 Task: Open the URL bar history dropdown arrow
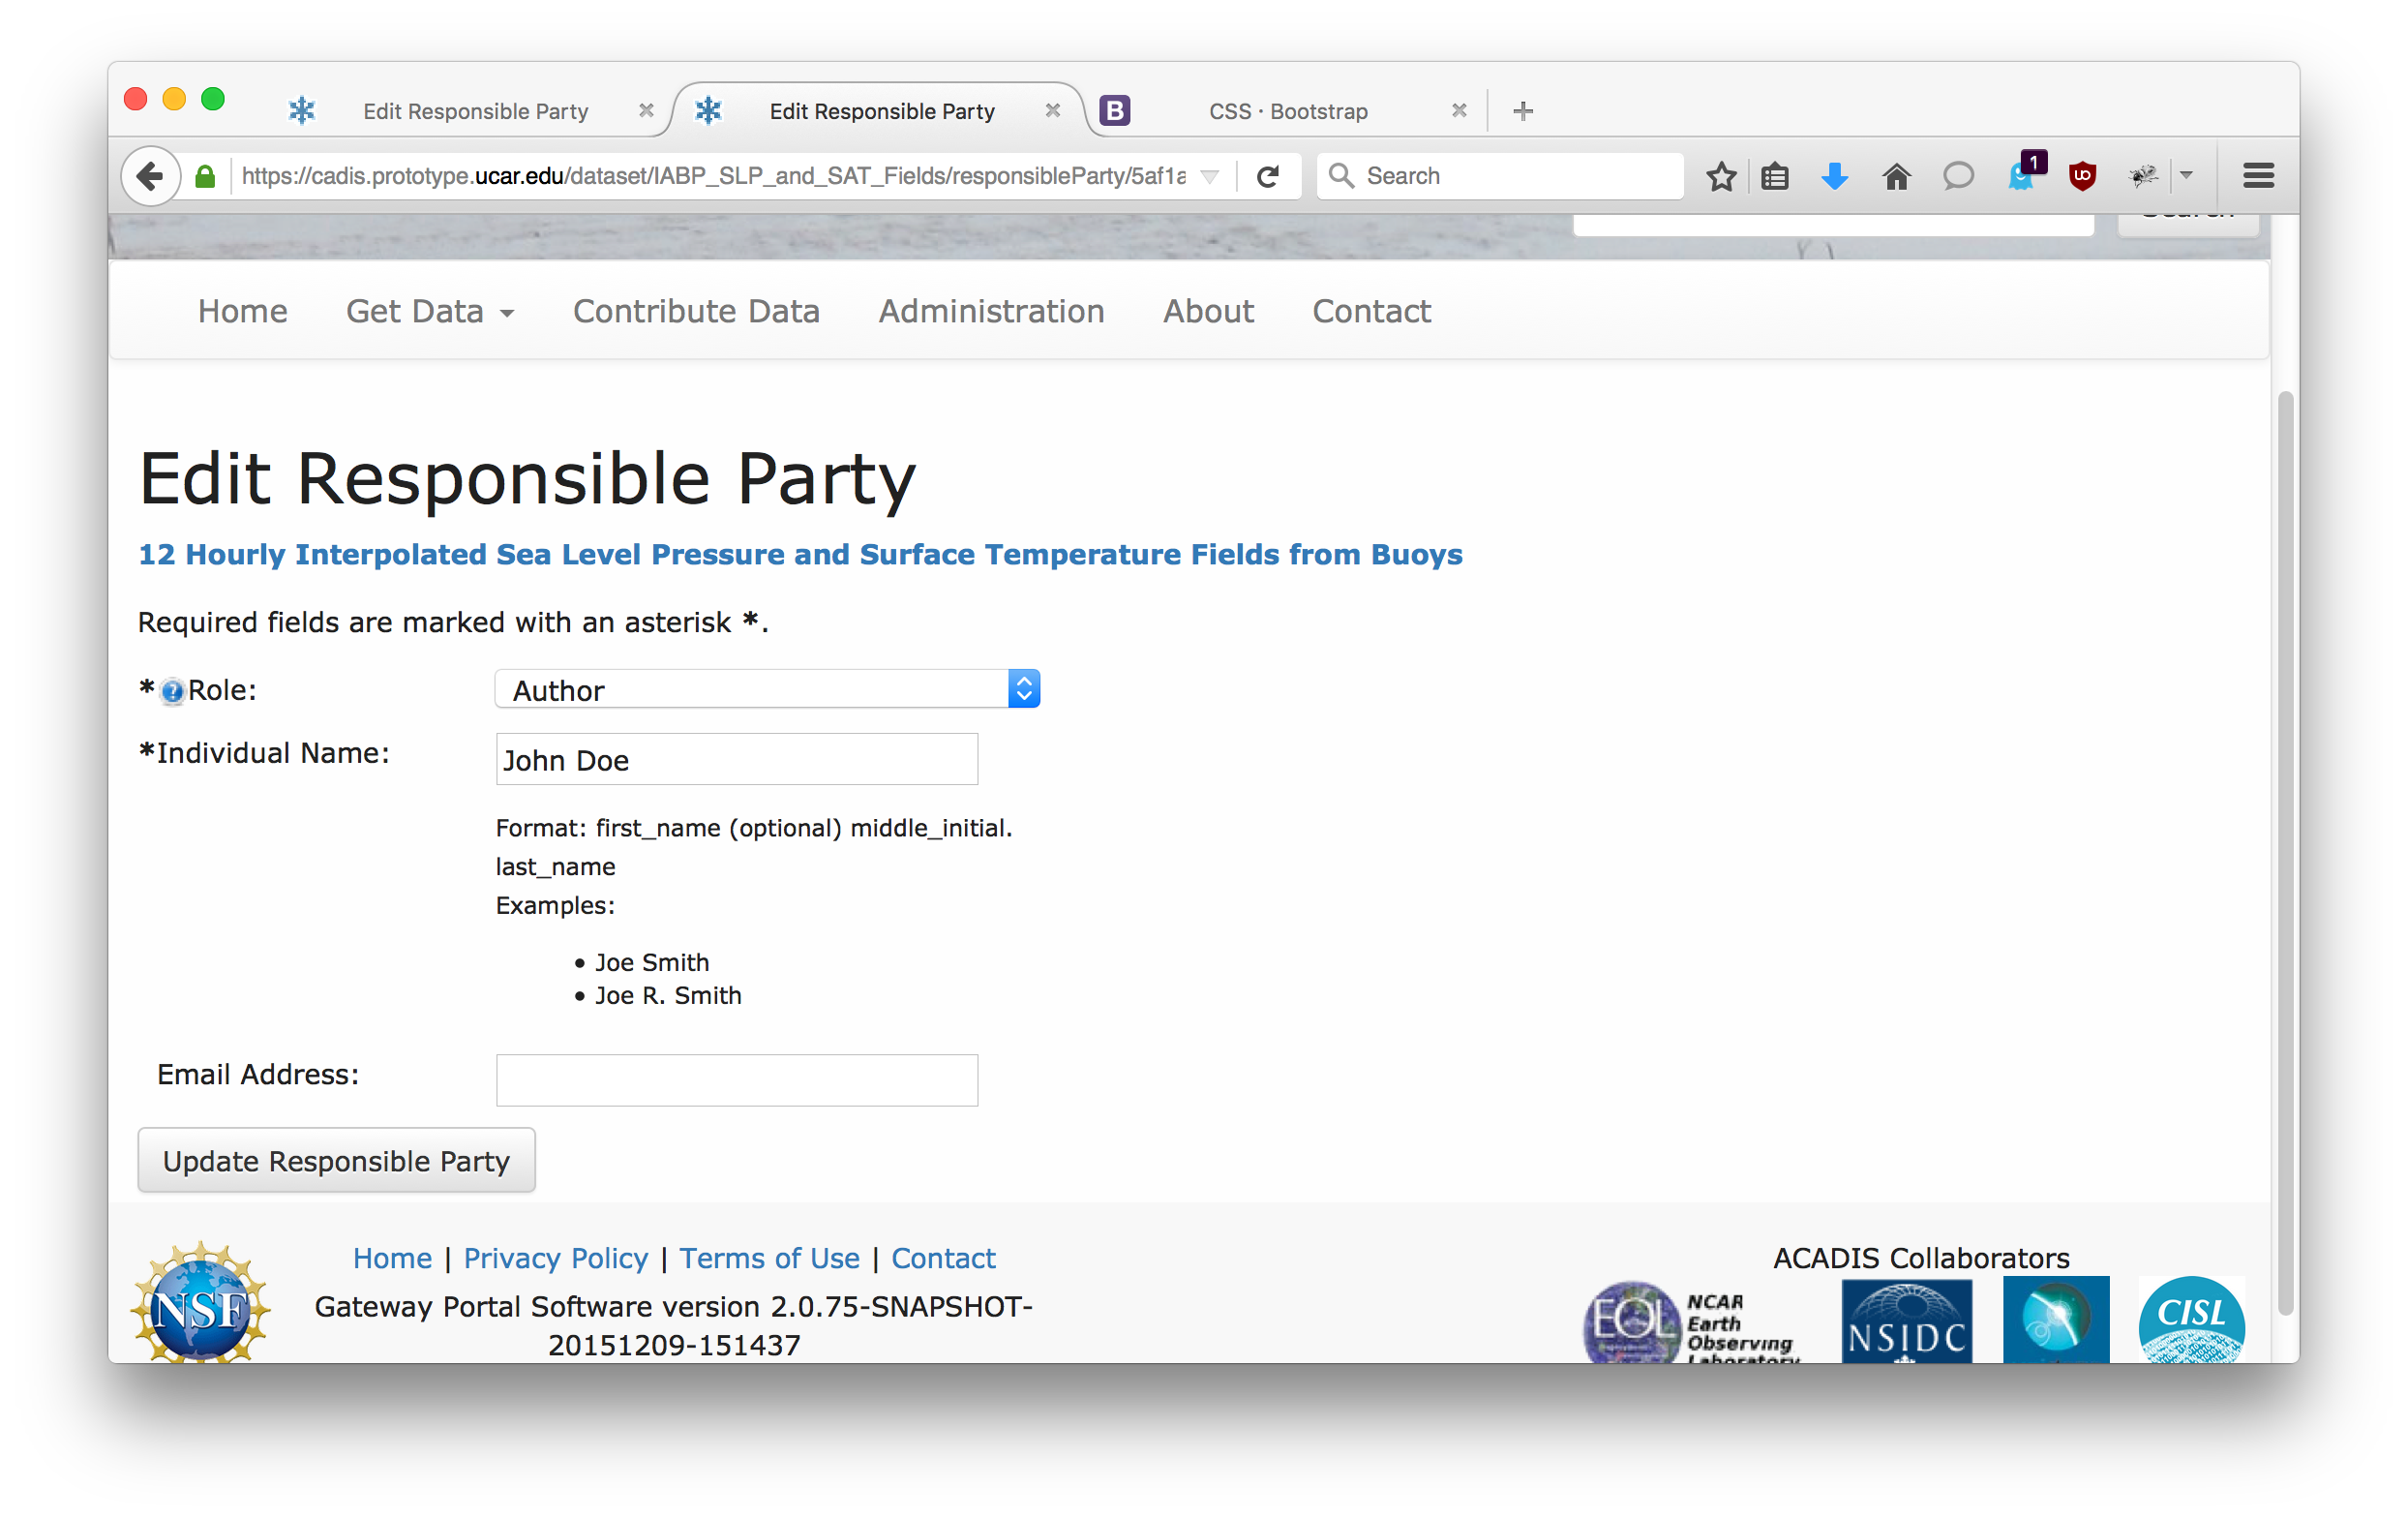click(x=1209, y=177)
